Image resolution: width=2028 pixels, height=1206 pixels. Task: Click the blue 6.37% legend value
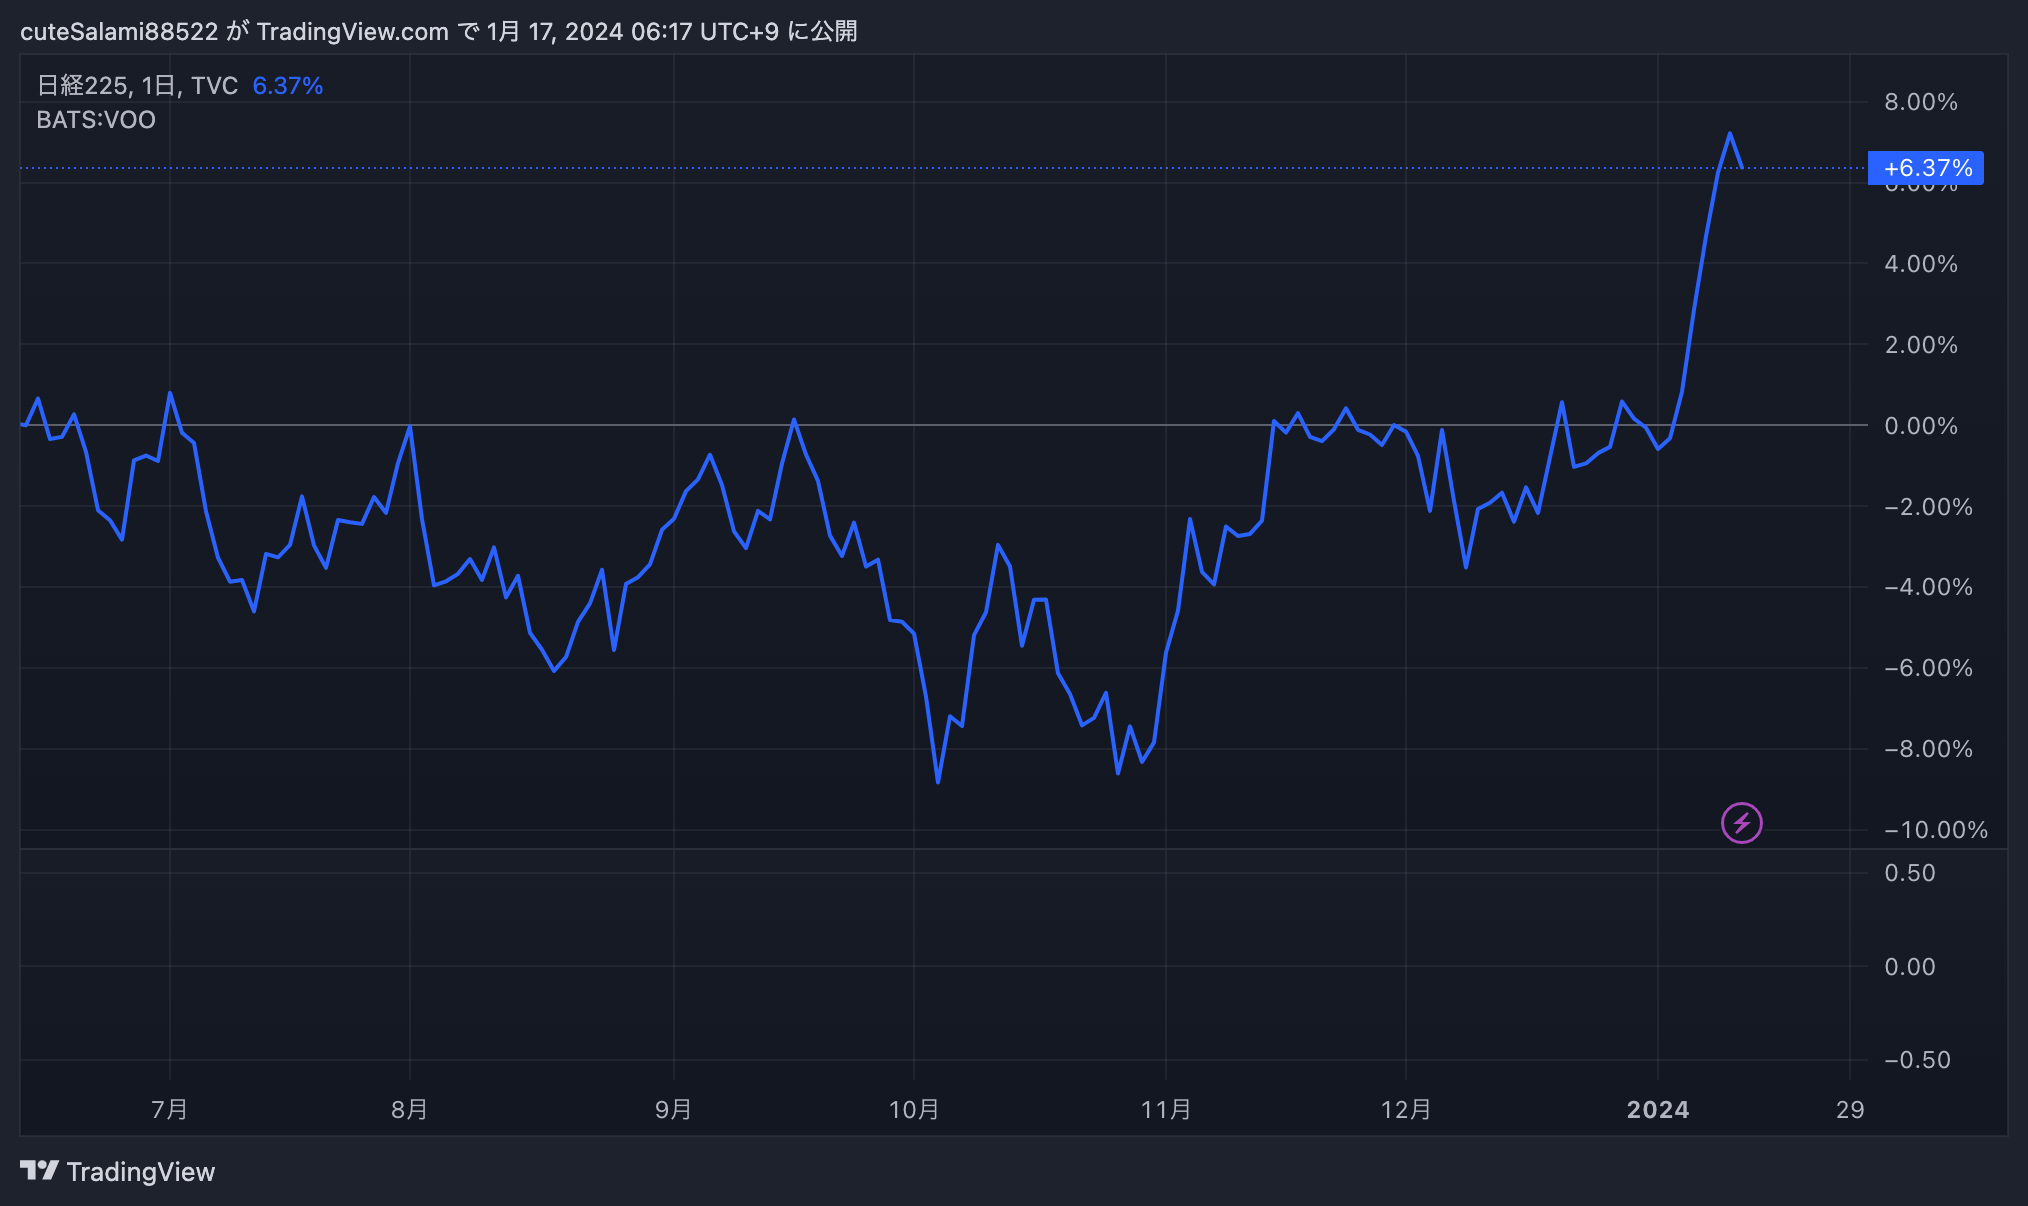(x=287, y=86)
